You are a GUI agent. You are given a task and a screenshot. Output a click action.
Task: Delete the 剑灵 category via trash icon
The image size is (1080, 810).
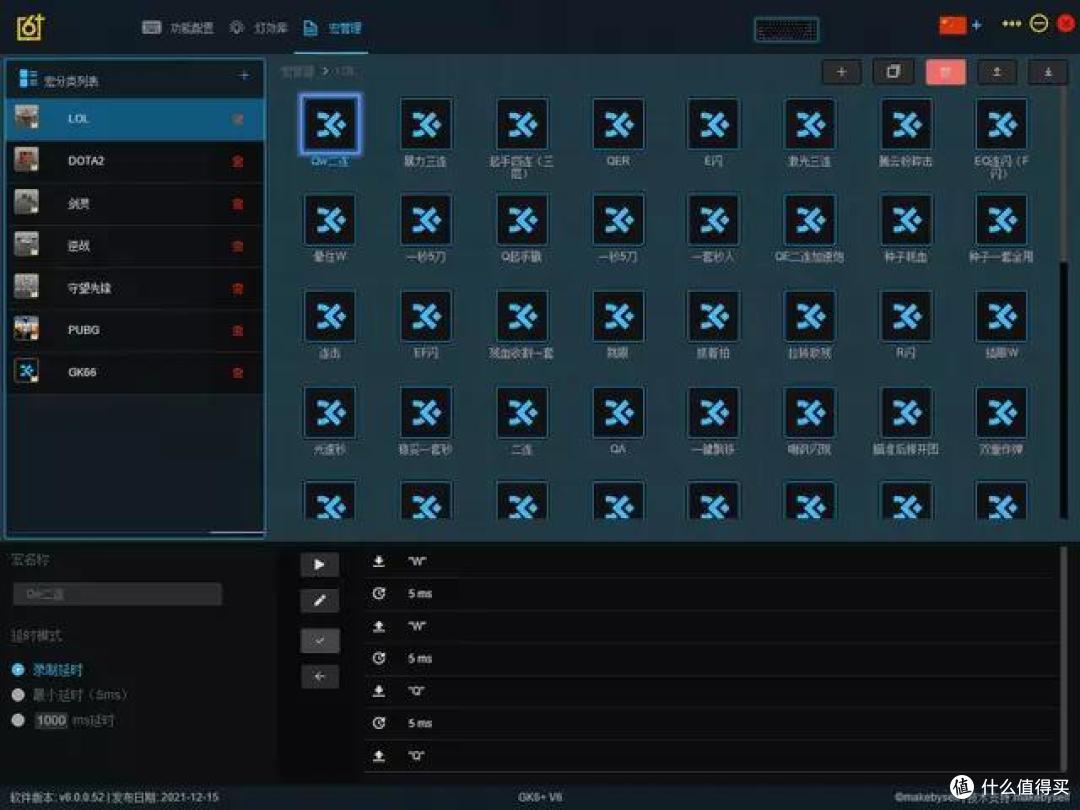pos(238,204)
